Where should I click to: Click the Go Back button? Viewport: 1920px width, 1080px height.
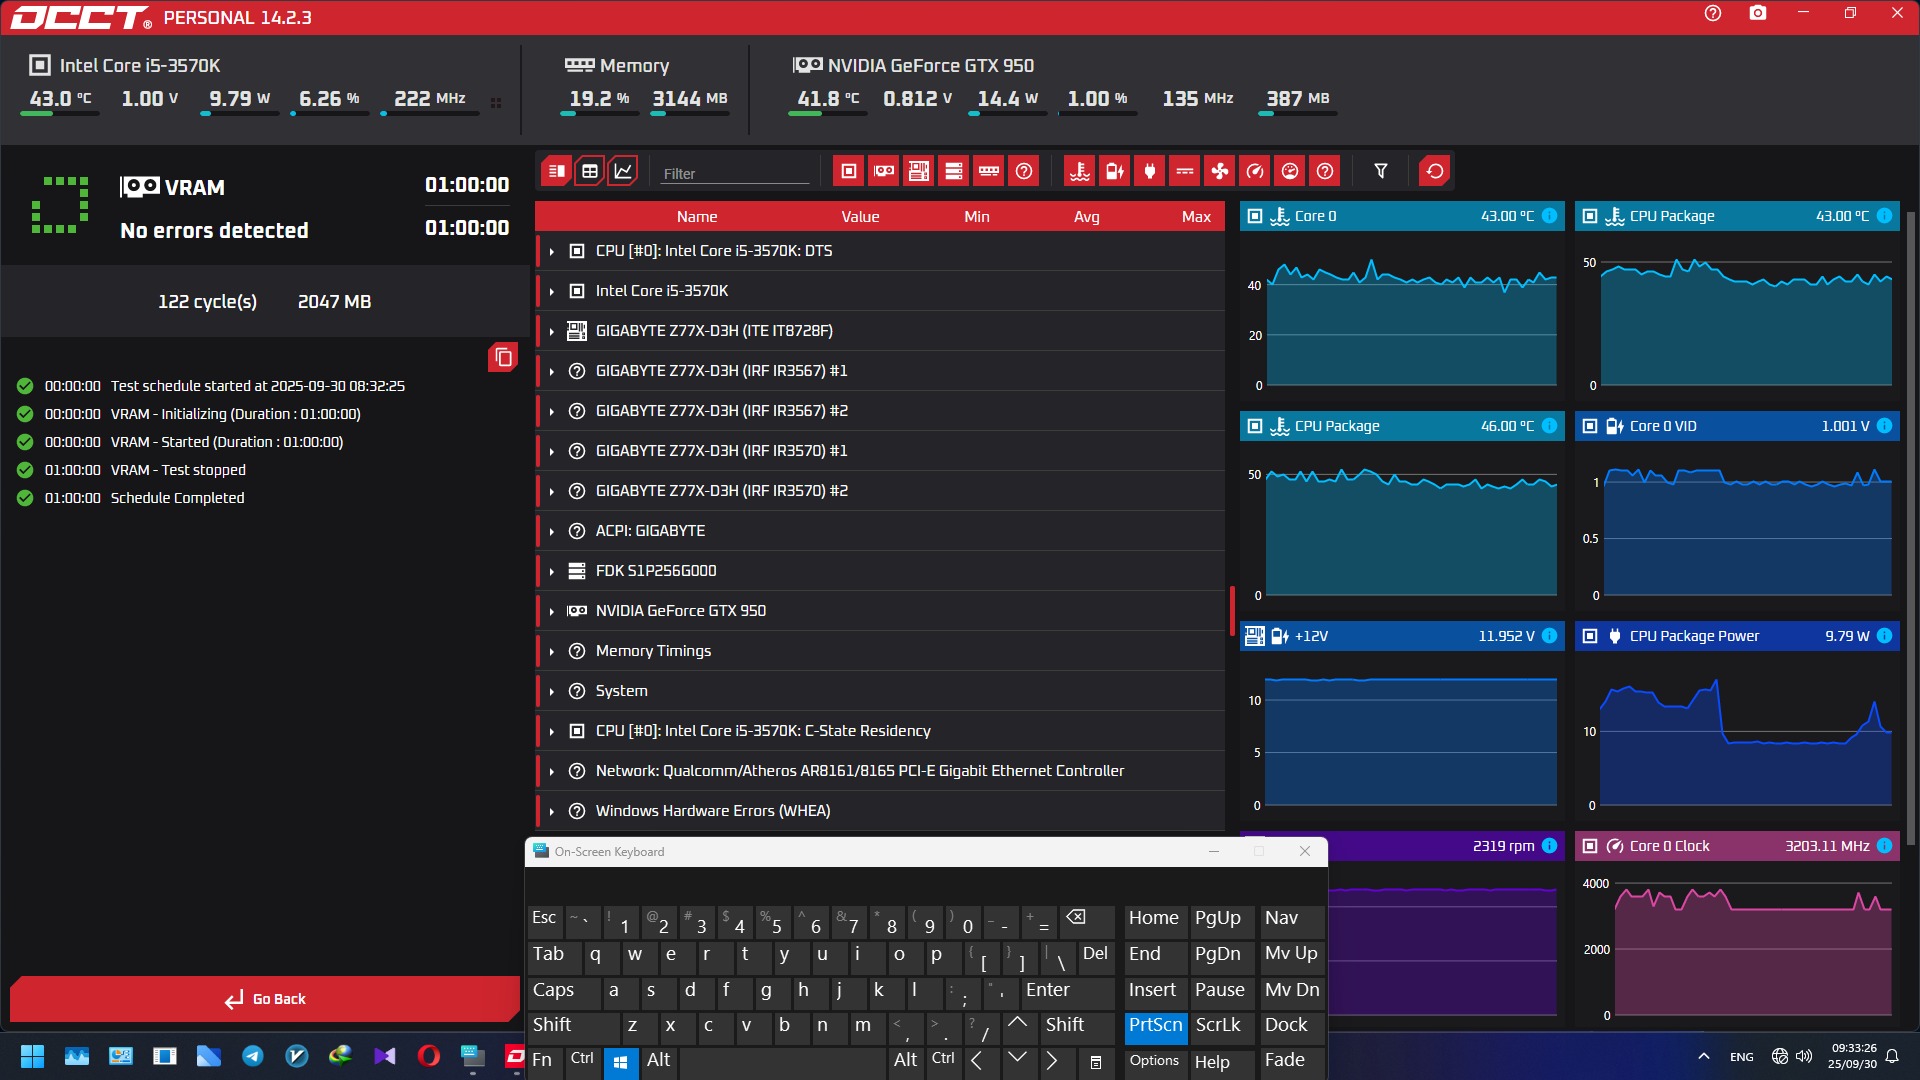(265, 999)
